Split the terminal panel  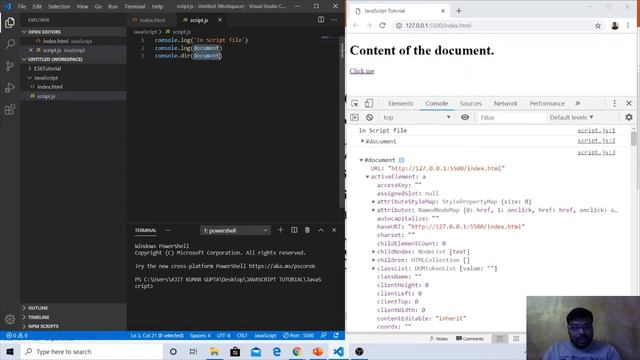[x=294, y=230]
